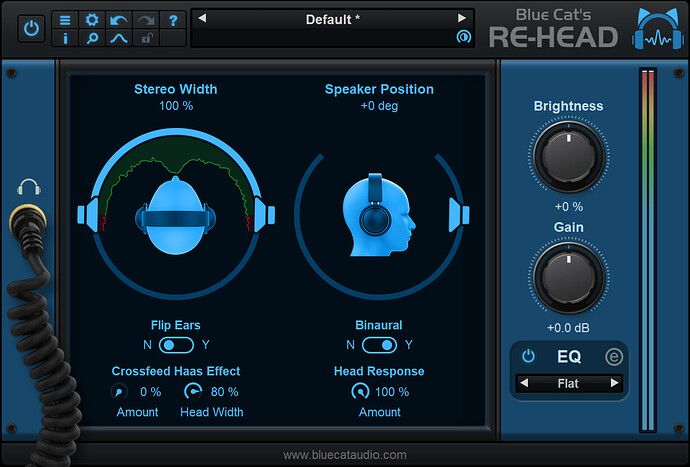Click the magnifier zoom icon
Screen dimensions: 690x467
click(92, 39)
